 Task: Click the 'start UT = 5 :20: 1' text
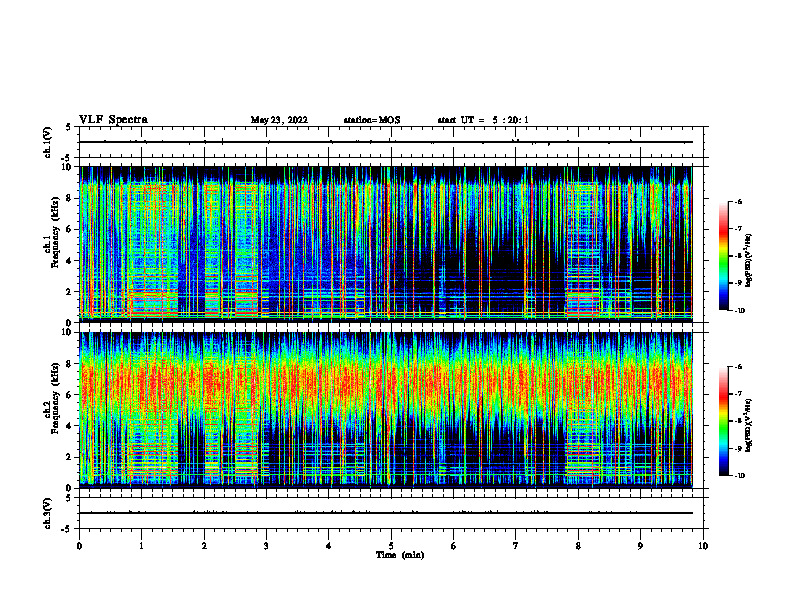tap(483, 120)
